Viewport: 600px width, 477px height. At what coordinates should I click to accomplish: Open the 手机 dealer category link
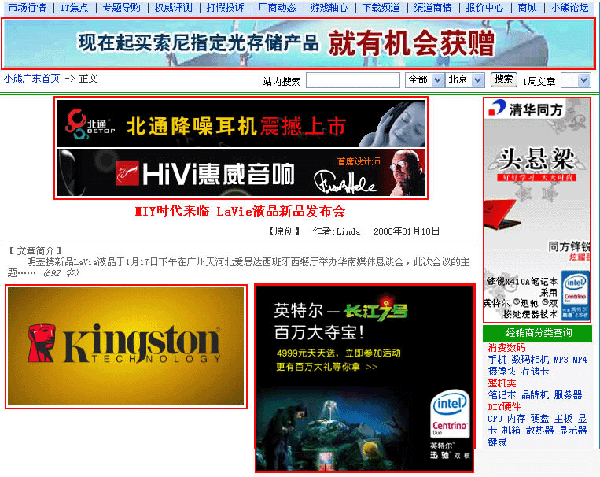(497, 360)
